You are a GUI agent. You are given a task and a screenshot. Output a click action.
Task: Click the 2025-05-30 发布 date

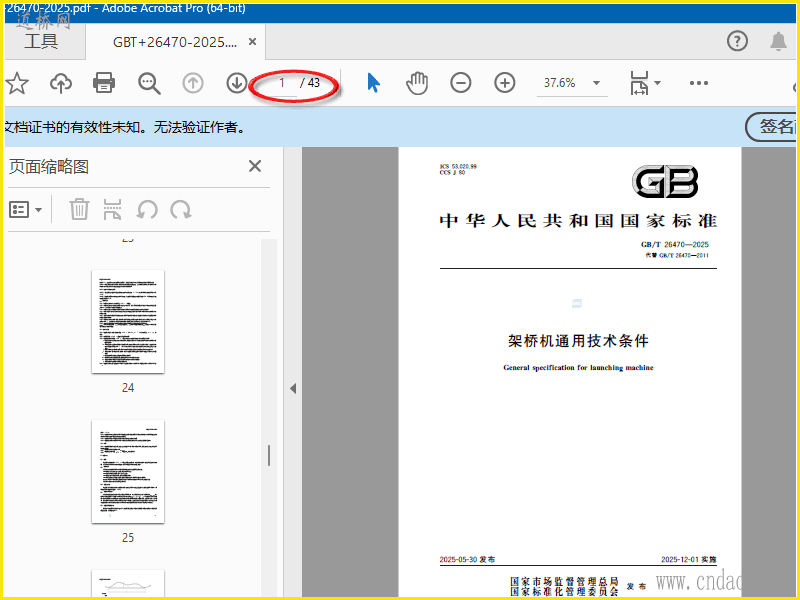pos(467,560)
